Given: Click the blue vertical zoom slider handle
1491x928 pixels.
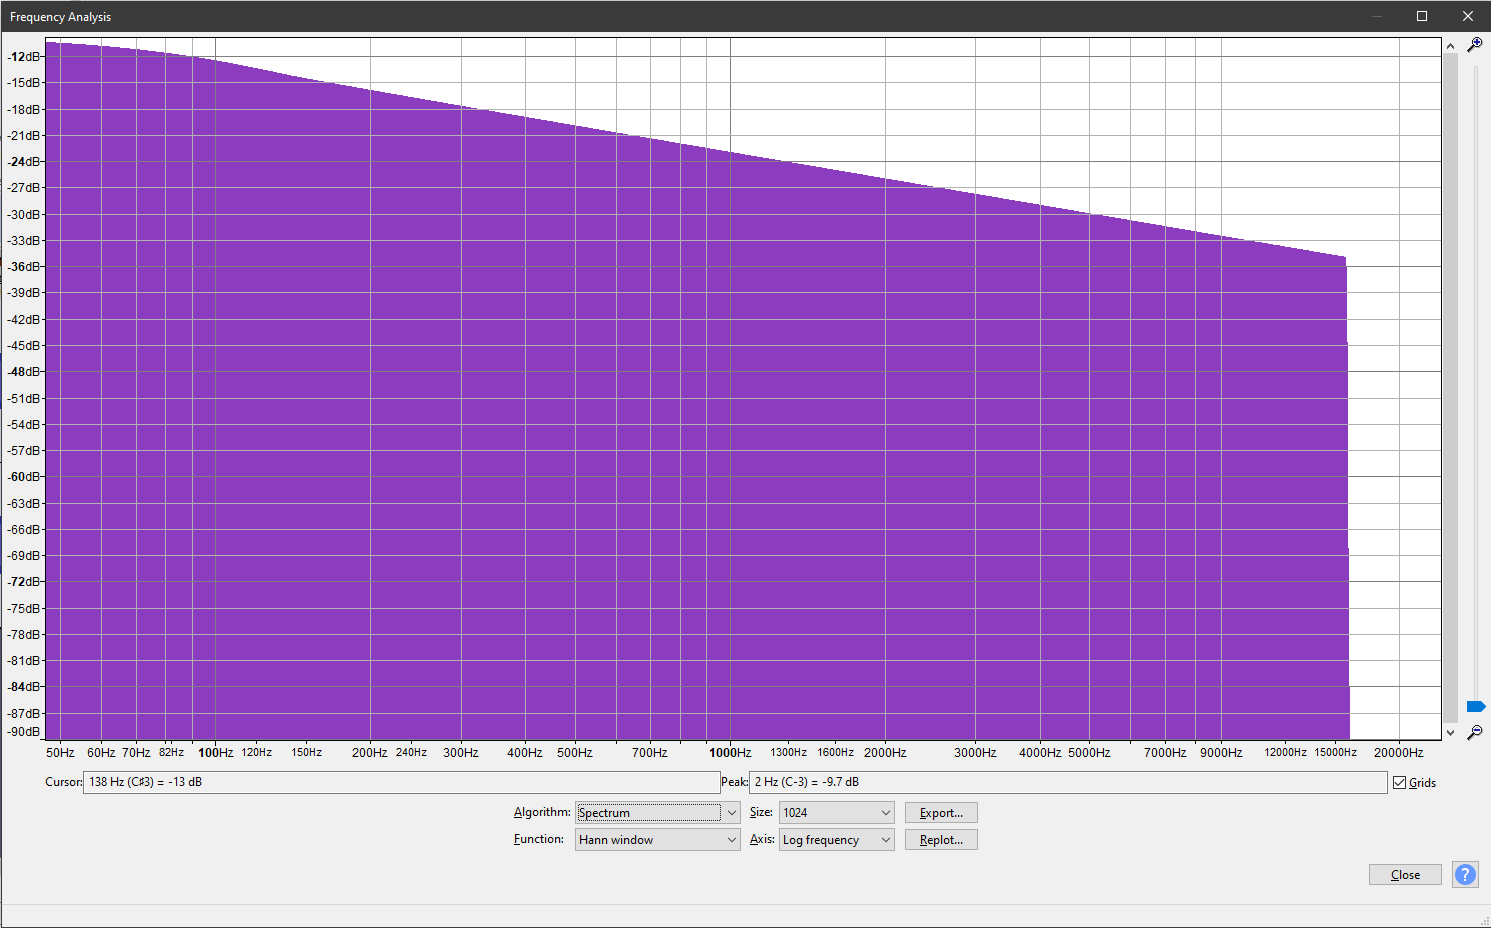Looking at the screenshot, I should (1475, 707).
